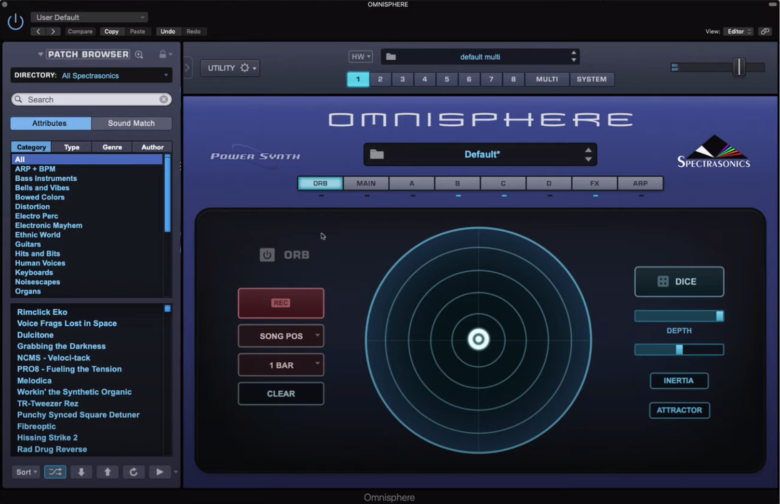Click the audition play button
Viewport: 780px width, 504px height.
(x=159, y=472)
